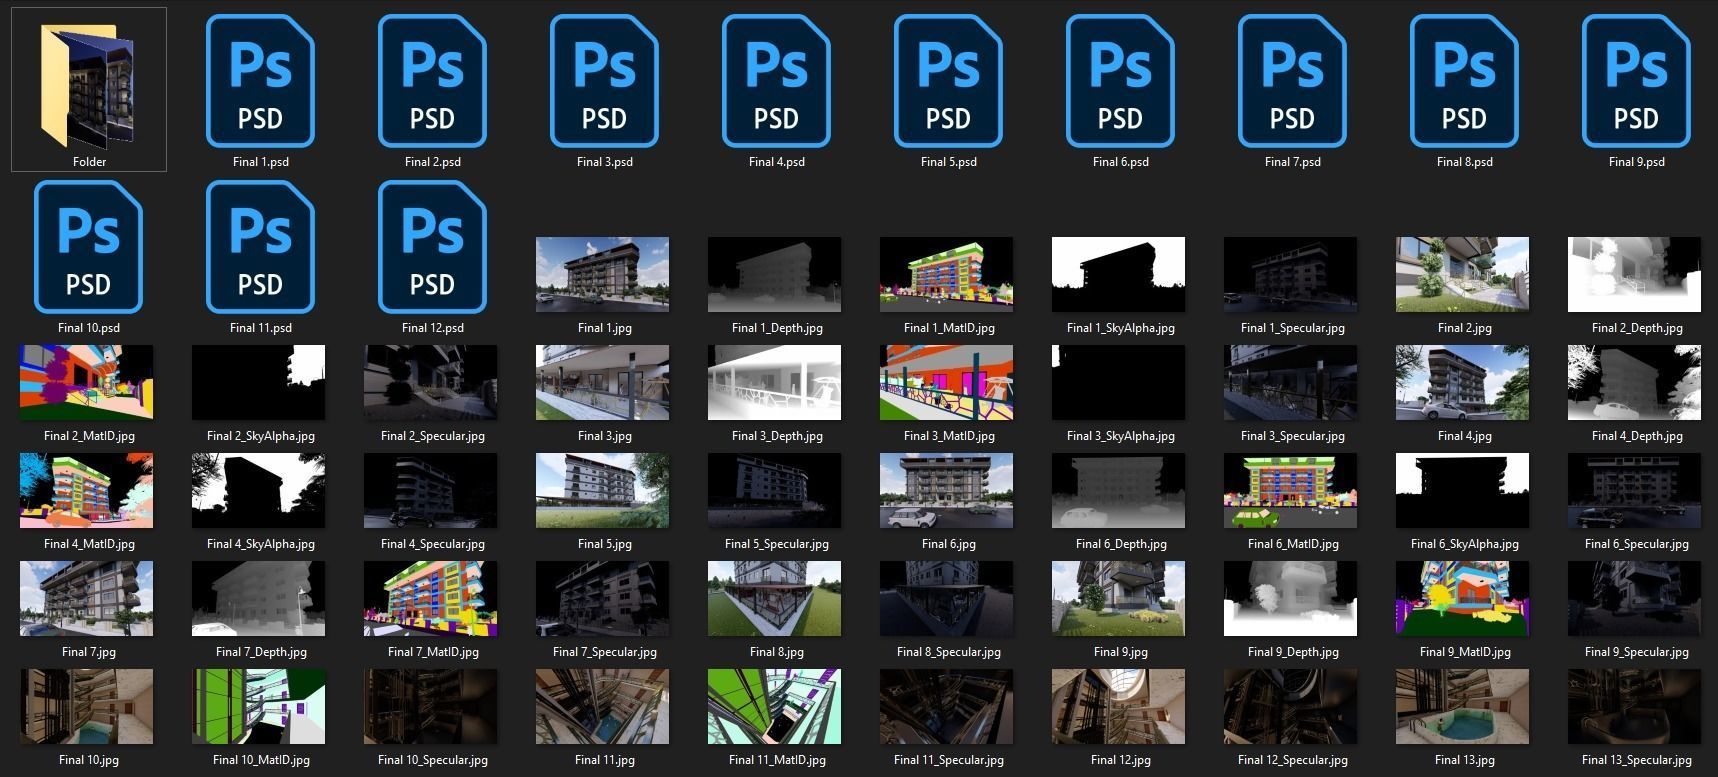1718x777 pixels.
Task: Open the folder named Folder
Action: (x=88, y=88)
